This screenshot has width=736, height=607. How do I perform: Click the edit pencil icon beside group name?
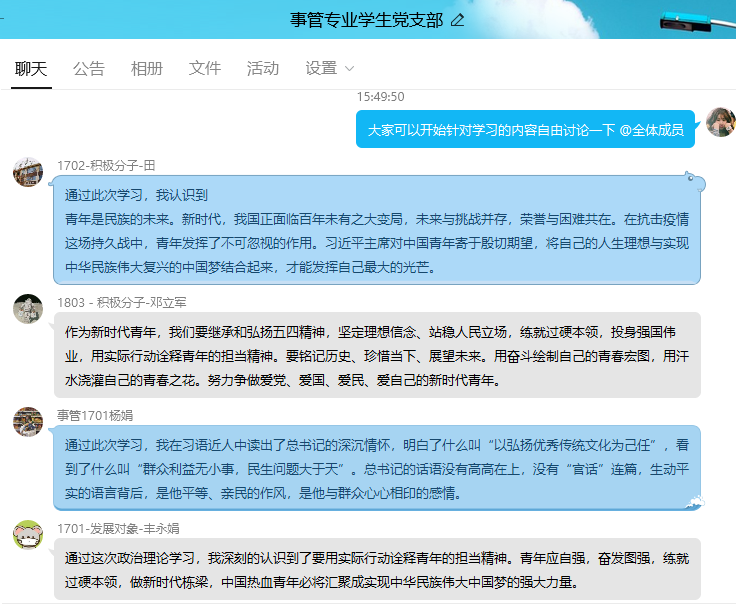point(458,20)
